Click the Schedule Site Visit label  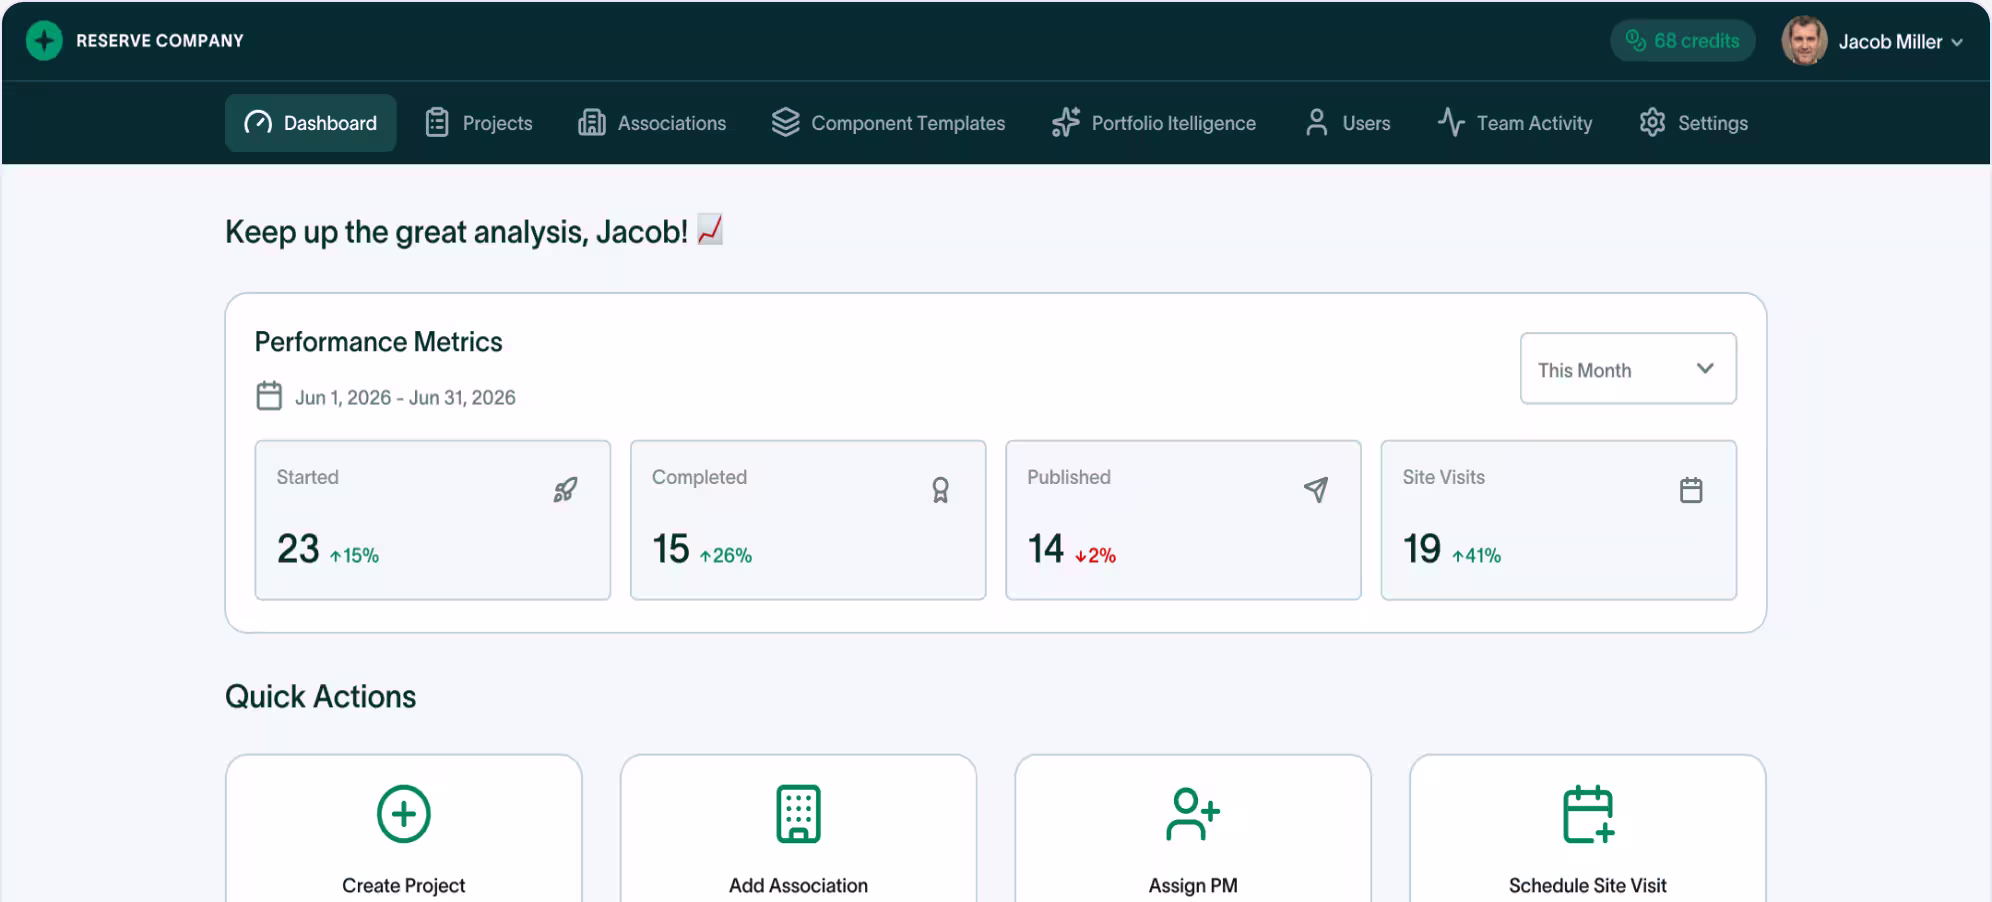pos(1588,885)
